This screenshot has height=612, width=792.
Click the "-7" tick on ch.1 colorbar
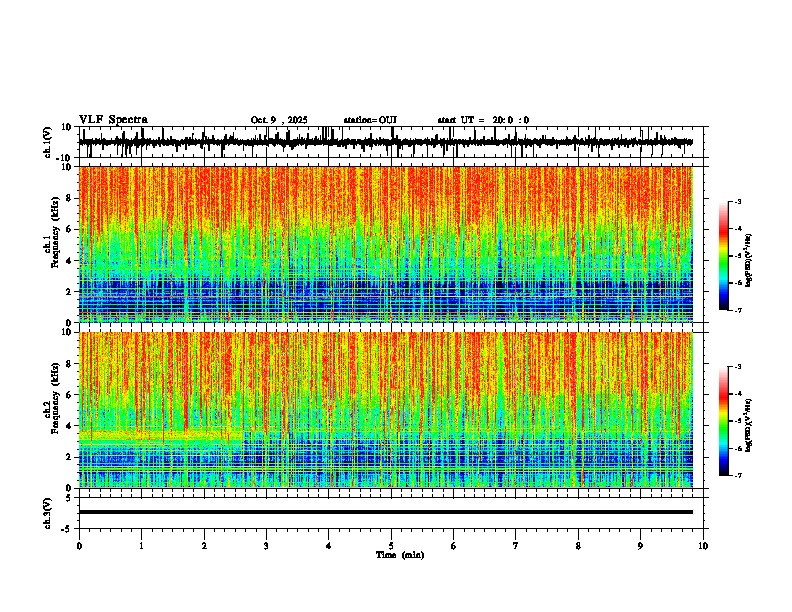(x=738, y=310)
